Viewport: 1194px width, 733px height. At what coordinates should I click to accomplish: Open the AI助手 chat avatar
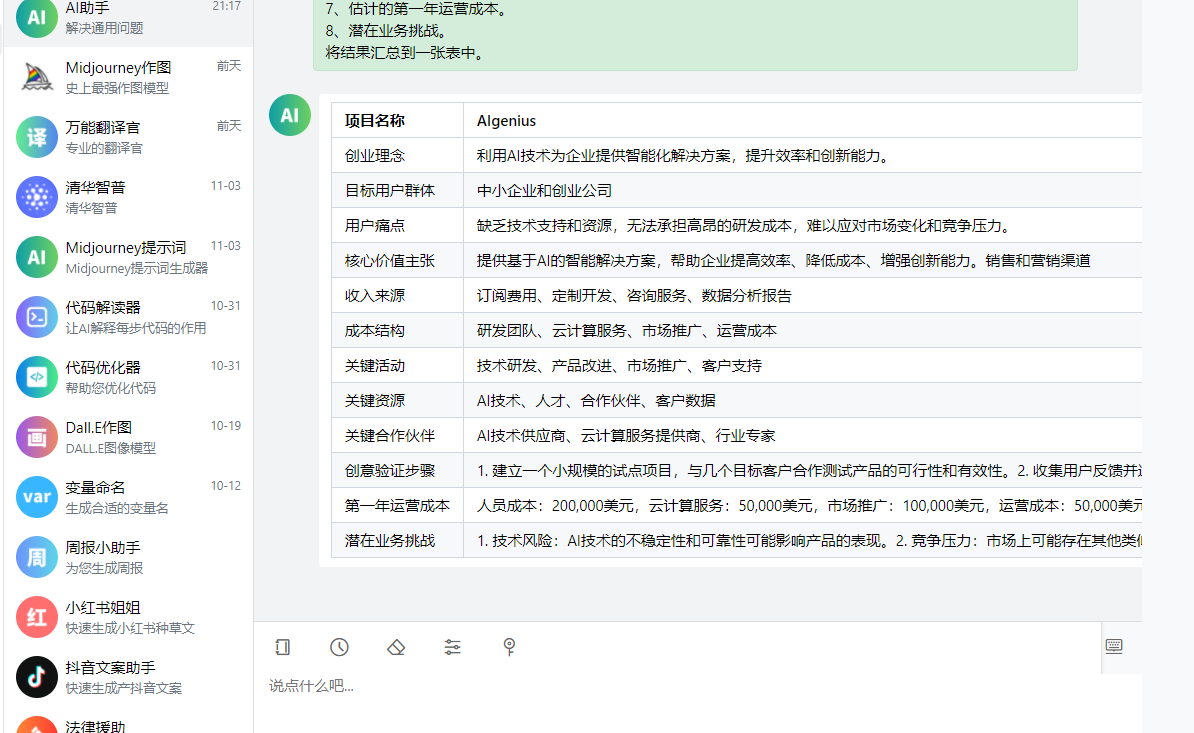point(37,18)
